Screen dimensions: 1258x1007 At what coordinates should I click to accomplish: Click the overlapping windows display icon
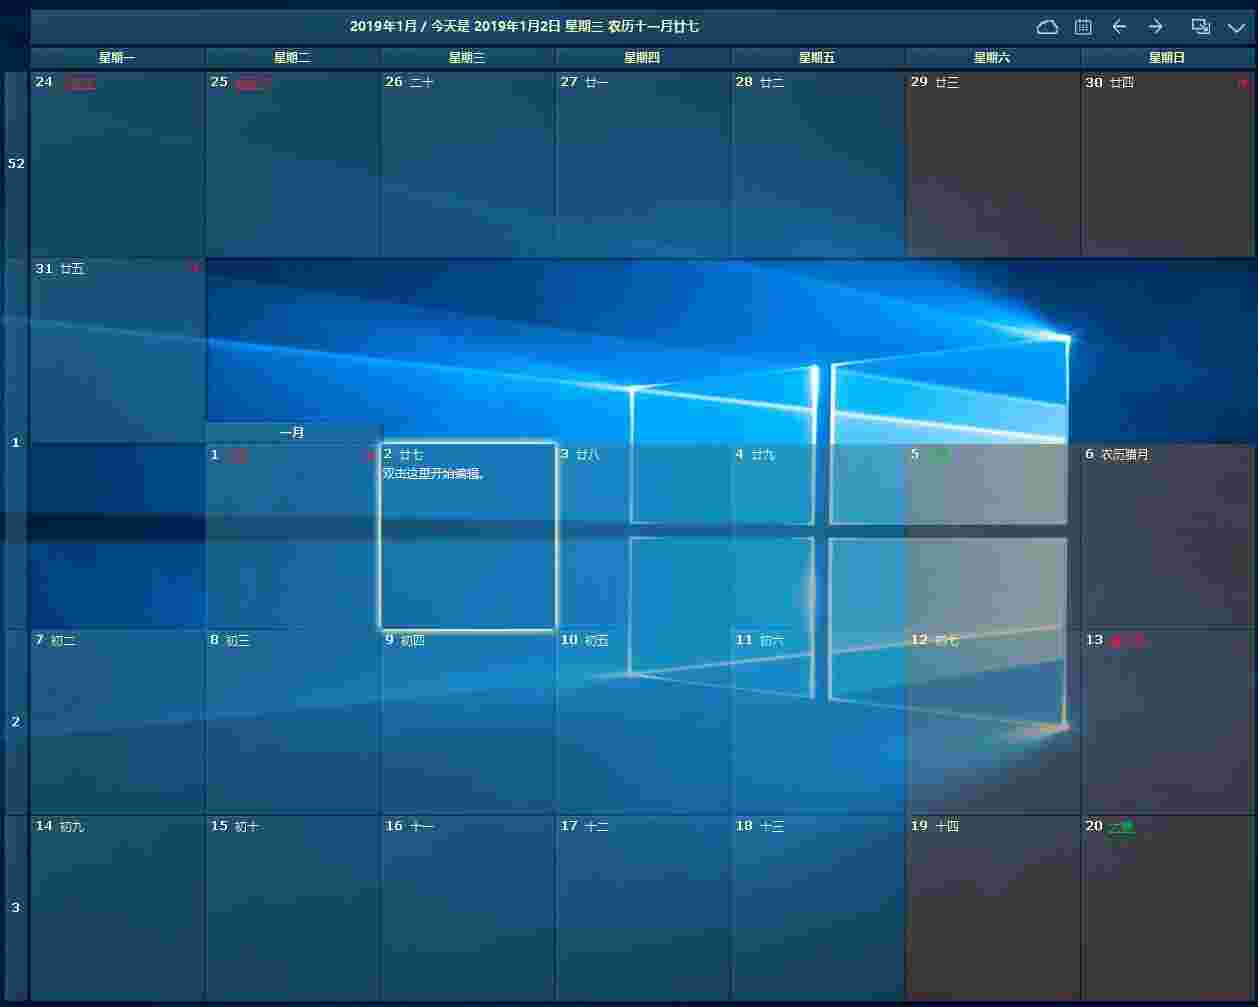pyautogui.click(x=1201, y=27)
